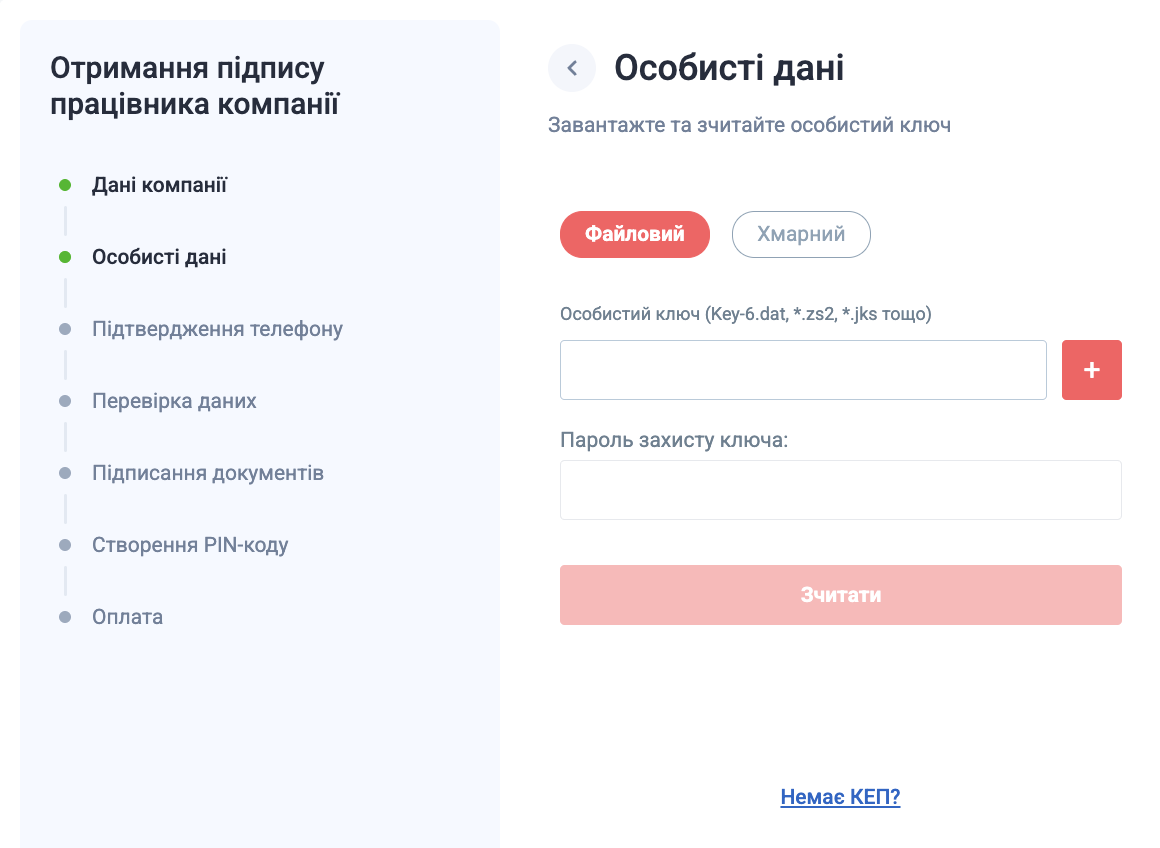Focus the Пароль захисту ключа field
This screenshot has width=1160, height=848.
pyautogui.click(x=840, y=490)
